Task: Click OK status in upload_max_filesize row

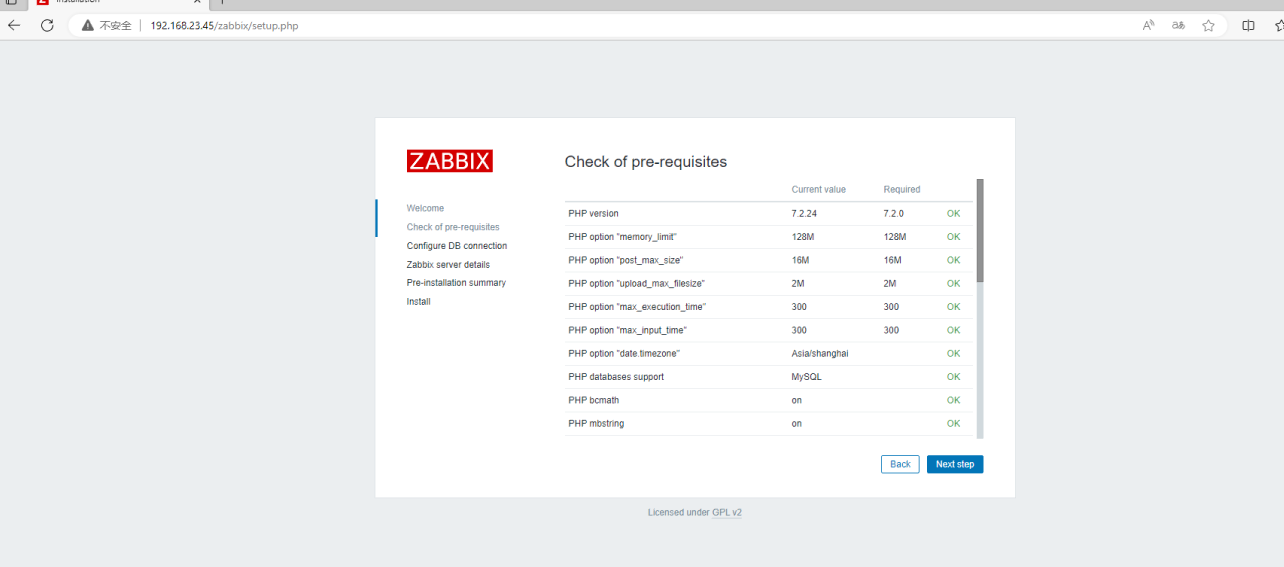Action: 953,283
